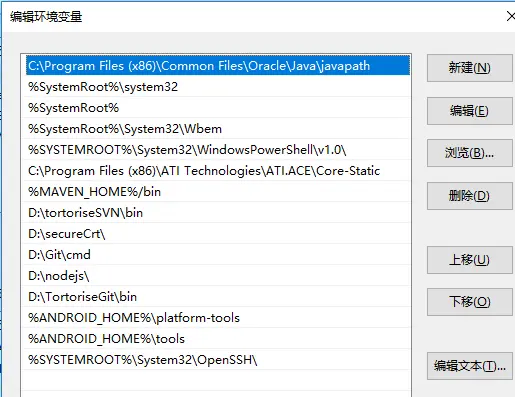This screenshot has height=397, width=515.
Task: Move entry up with 上移(U)
Action: 469,260
